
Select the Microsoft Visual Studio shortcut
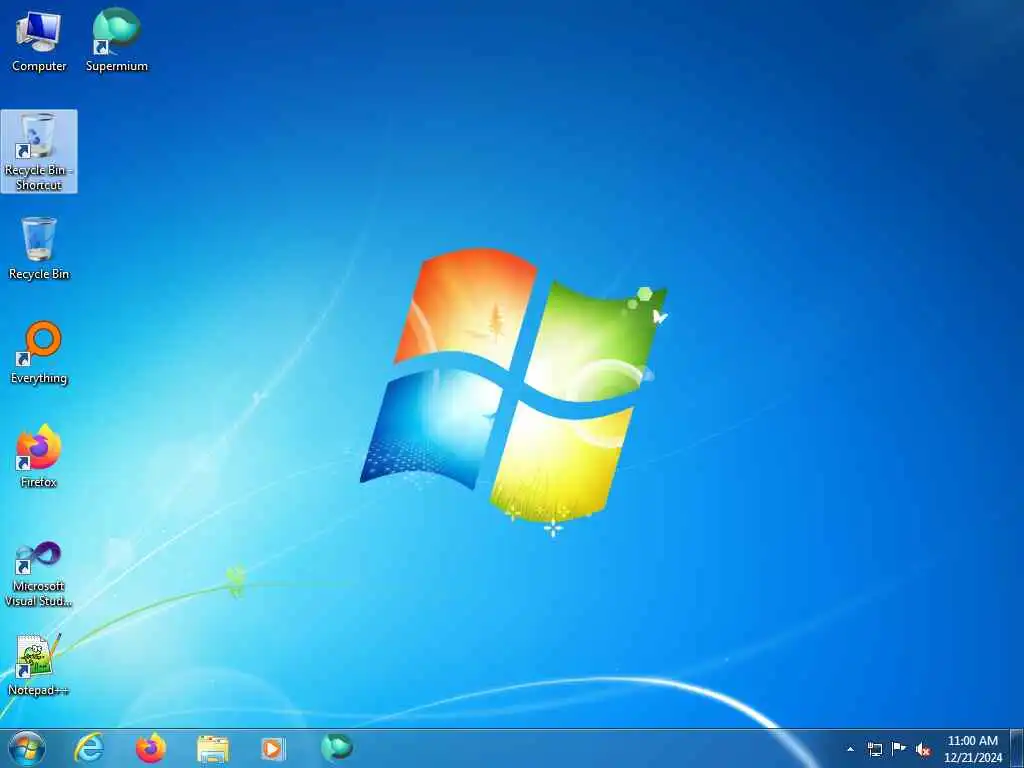pyautogui.click(x=39, y=575)
